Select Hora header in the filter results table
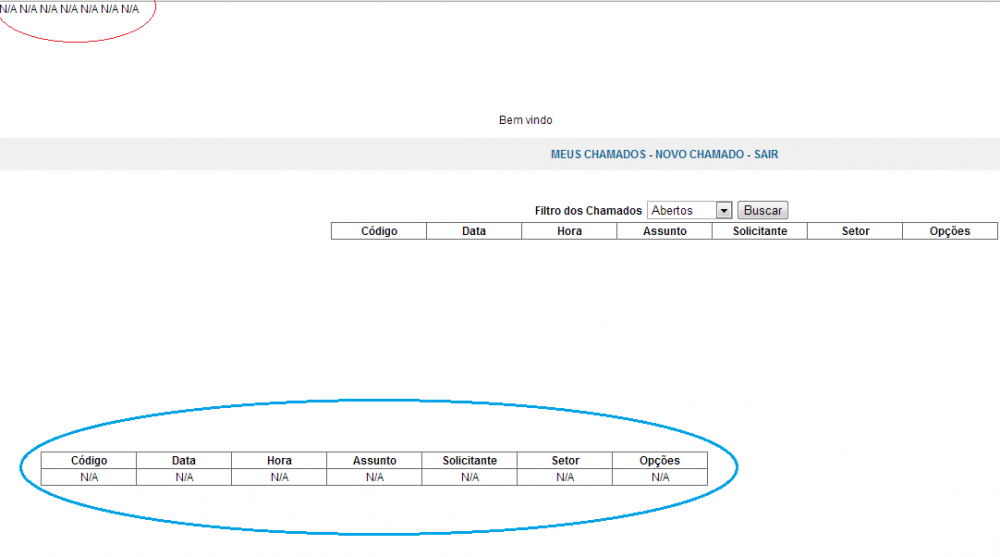Screen dimensions: 1000x557 pos(569,231)
